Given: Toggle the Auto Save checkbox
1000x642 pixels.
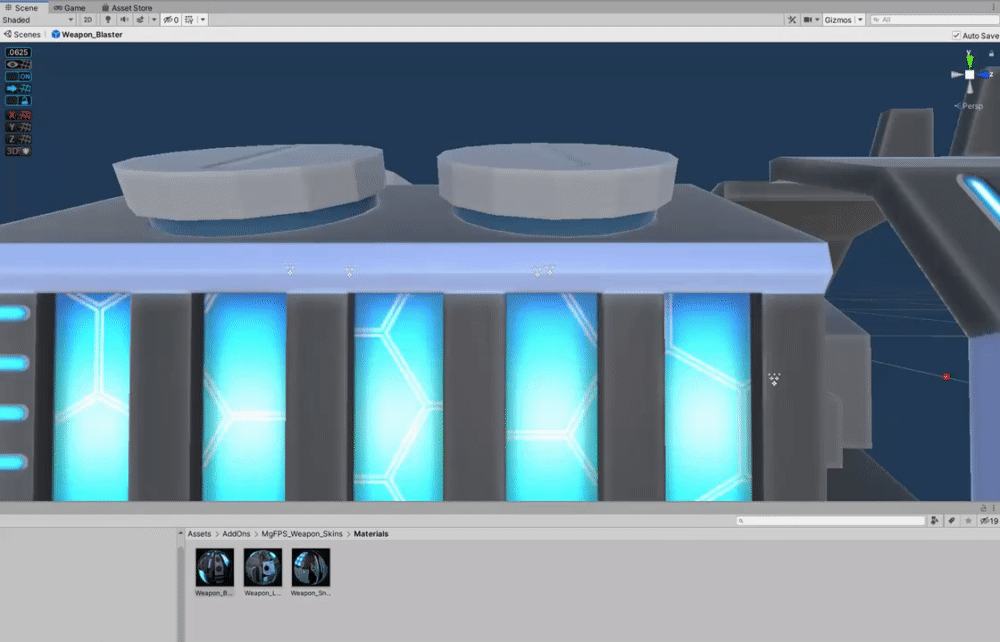Looking at the screenshot, I should [956, 36].
